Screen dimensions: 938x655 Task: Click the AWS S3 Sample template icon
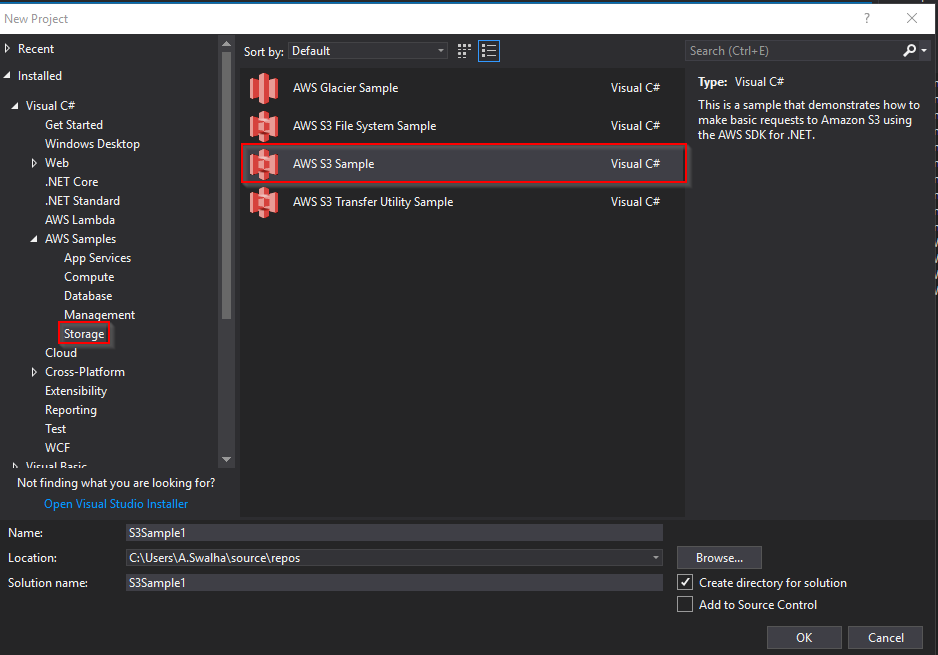point(264,164)
